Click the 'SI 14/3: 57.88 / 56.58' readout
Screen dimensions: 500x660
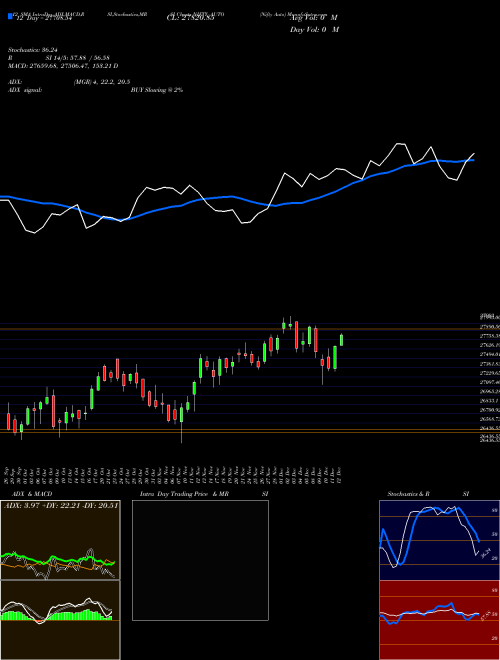[x=78, y=58]
